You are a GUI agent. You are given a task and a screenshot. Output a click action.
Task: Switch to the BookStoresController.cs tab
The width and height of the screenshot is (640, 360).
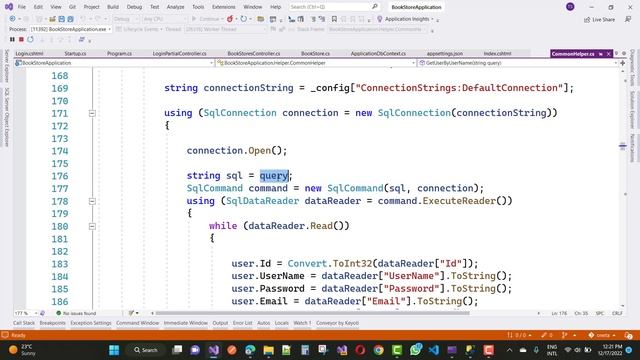tap(254, 53)
